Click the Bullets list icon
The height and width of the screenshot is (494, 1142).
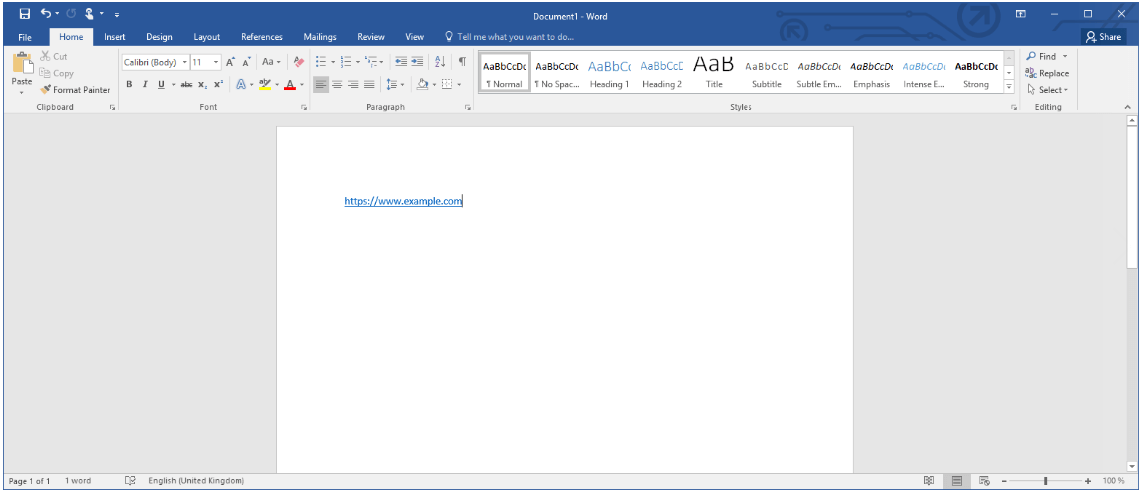pos(321,62)
